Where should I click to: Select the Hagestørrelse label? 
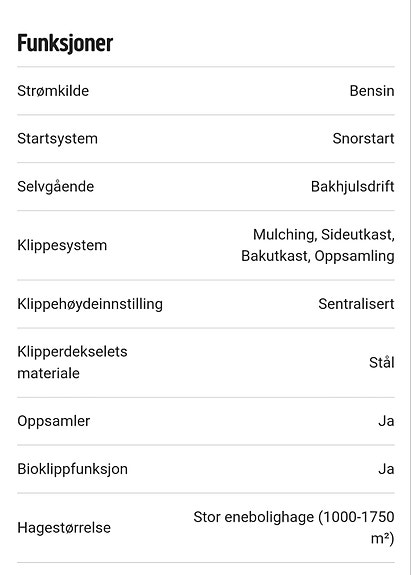pos(64,528)
